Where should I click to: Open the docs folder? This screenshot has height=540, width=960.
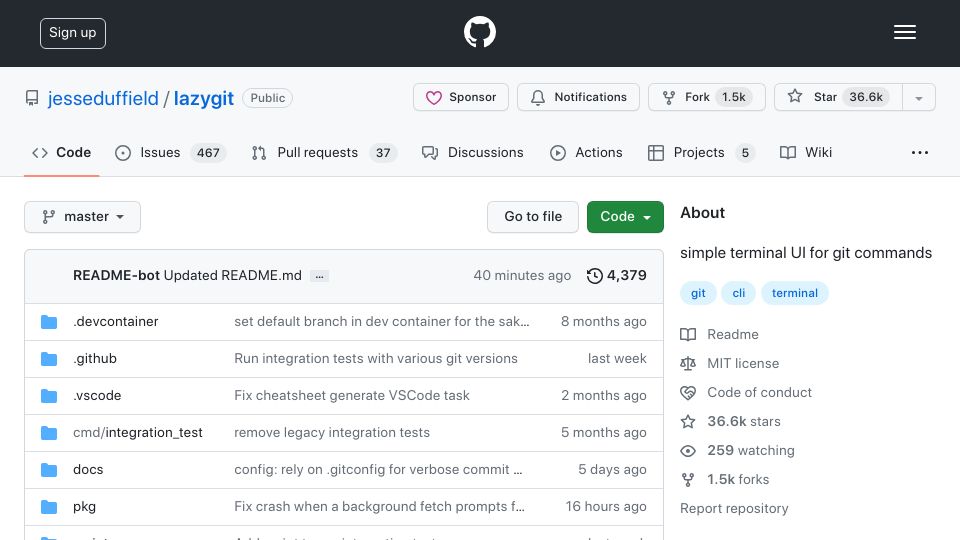click(x=88, y=470)
